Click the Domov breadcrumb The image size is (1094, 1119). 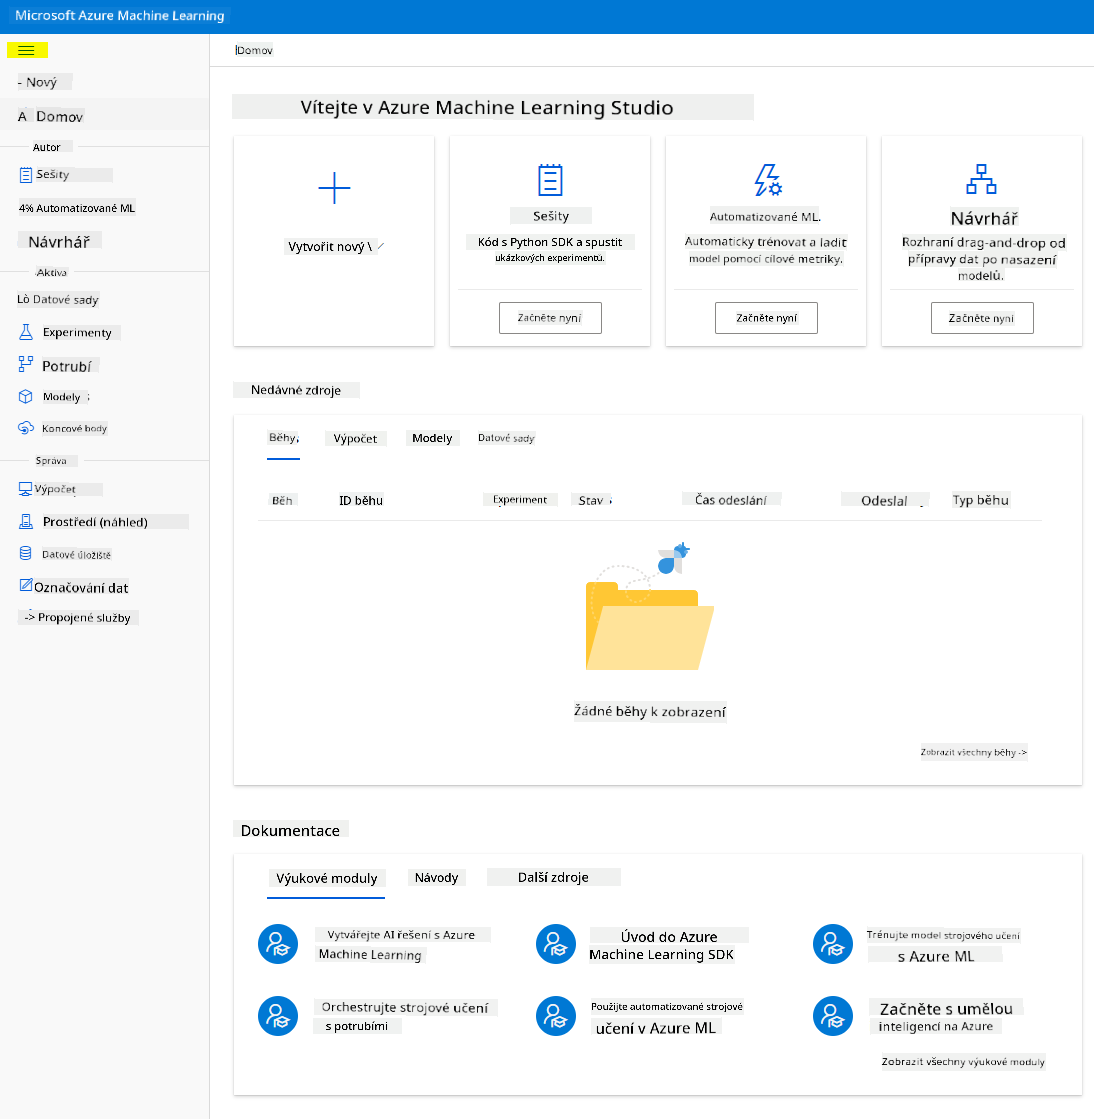254,50
